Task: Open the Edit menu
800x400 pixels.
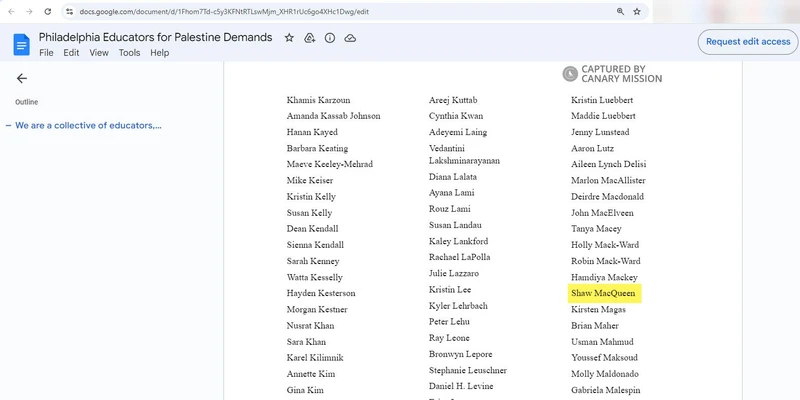Action: [71, 53]
